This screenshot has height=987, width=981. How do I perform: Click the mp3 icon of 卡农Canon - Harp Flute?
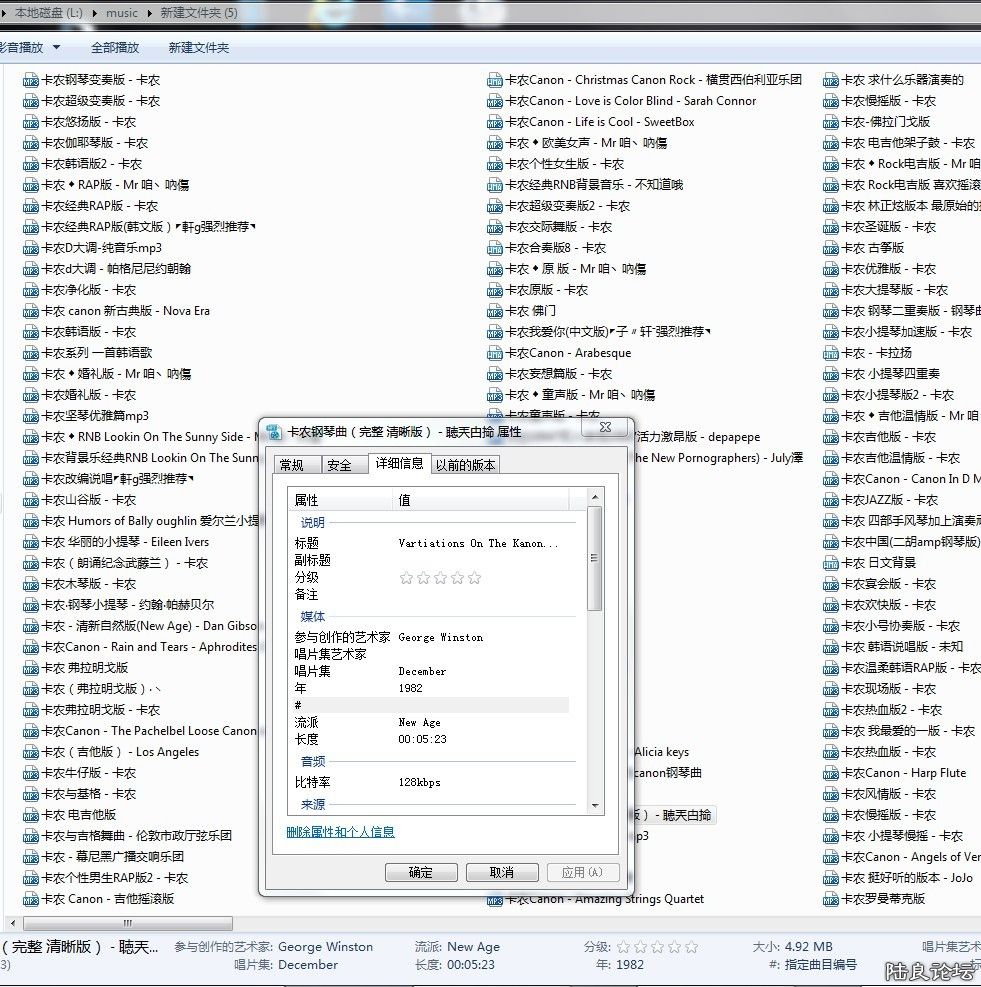tap(830, 772)
